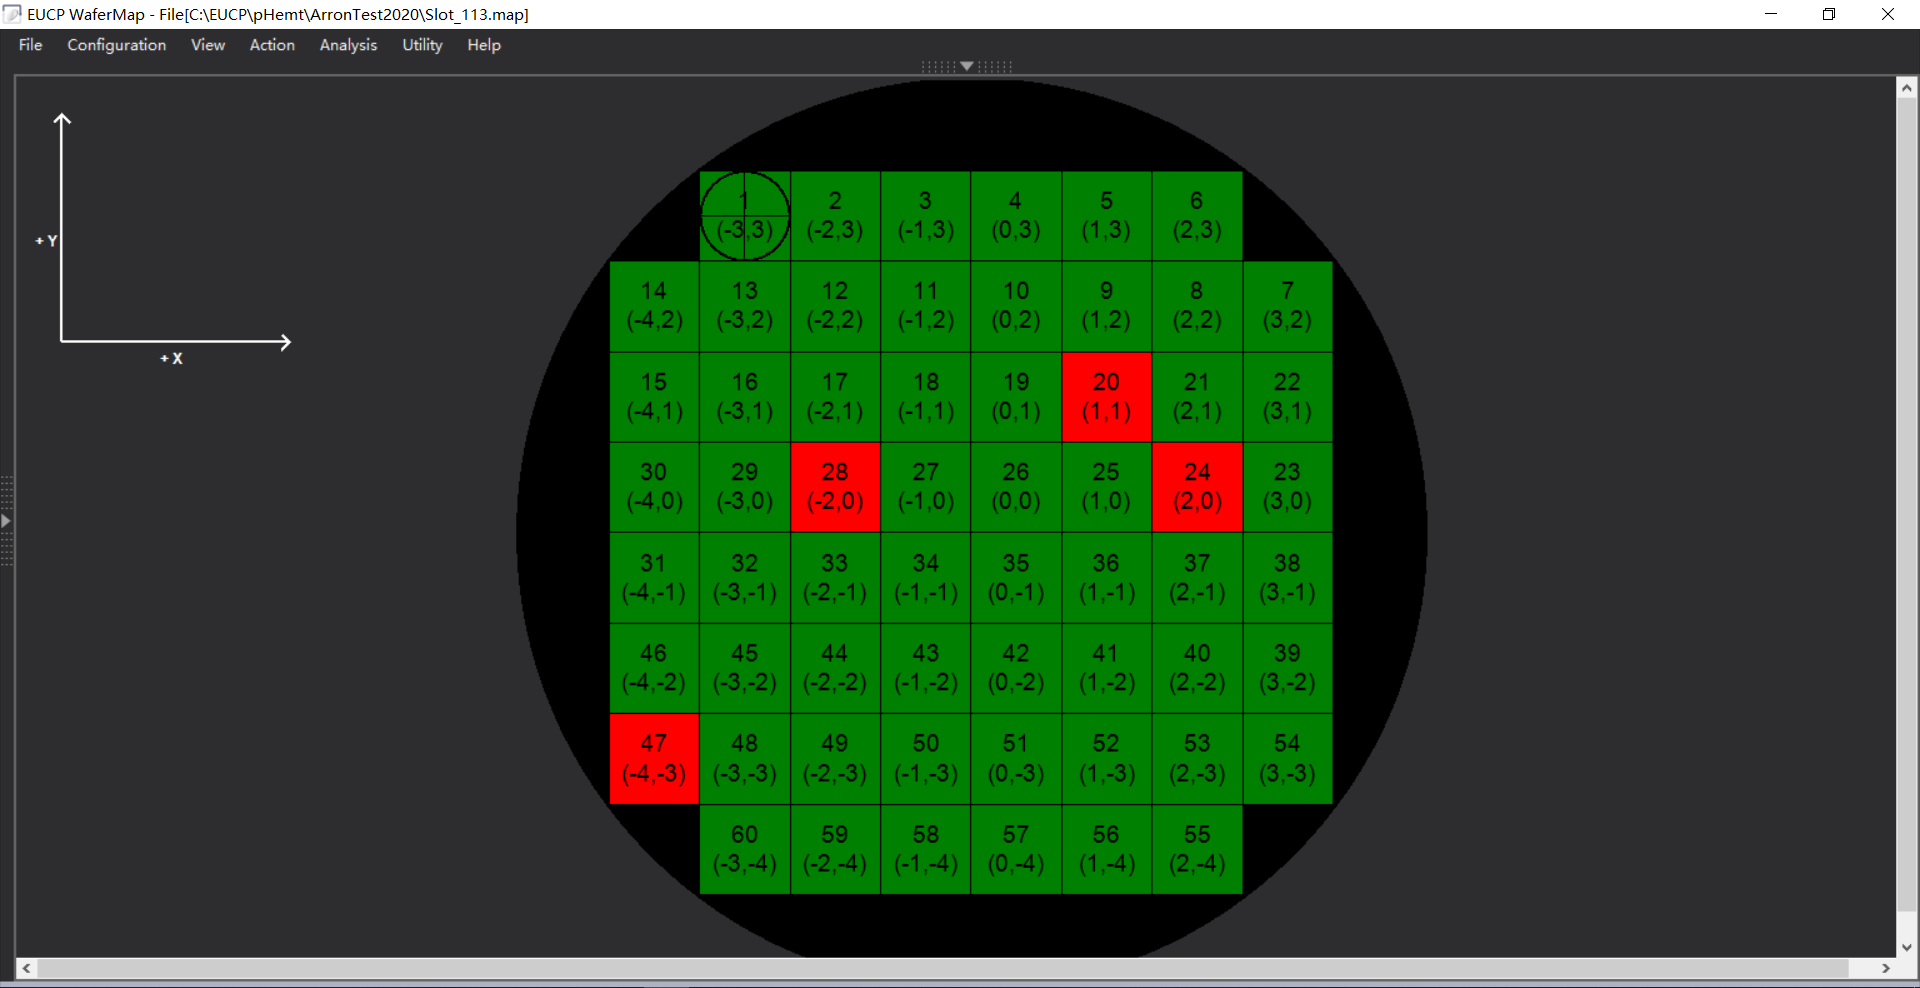The width and height of the screenshot is (1920, 988).
Task: Open the File menu
Action: click(30, 45)
